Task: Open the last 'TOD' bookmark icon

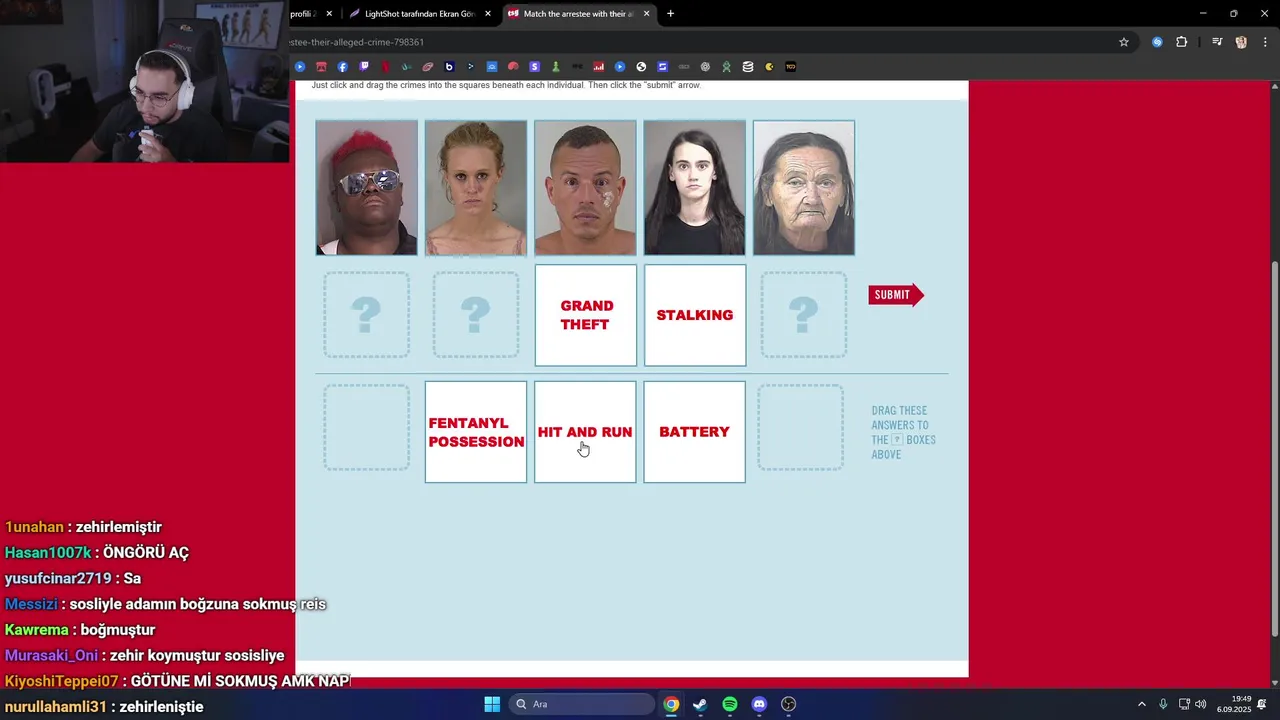Action: 790,67
